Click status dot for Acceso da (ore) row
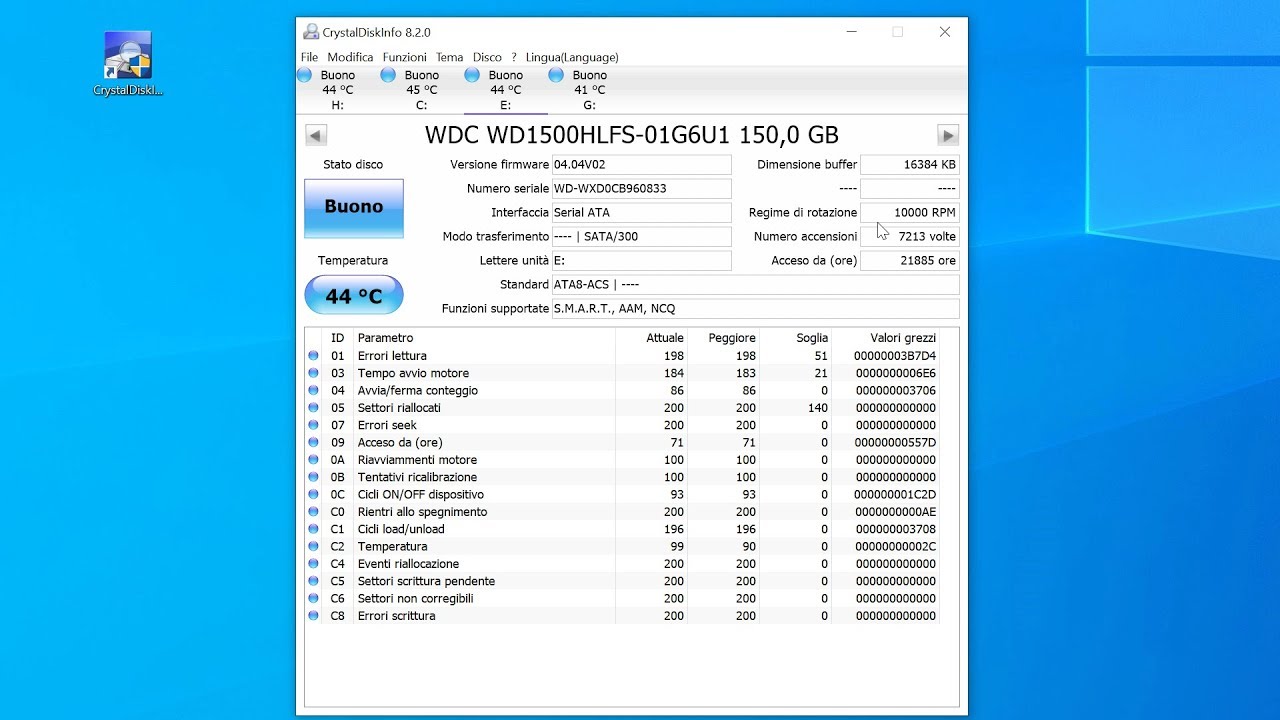The width and height of the screenshot is (1280, 720). [313, 442]
